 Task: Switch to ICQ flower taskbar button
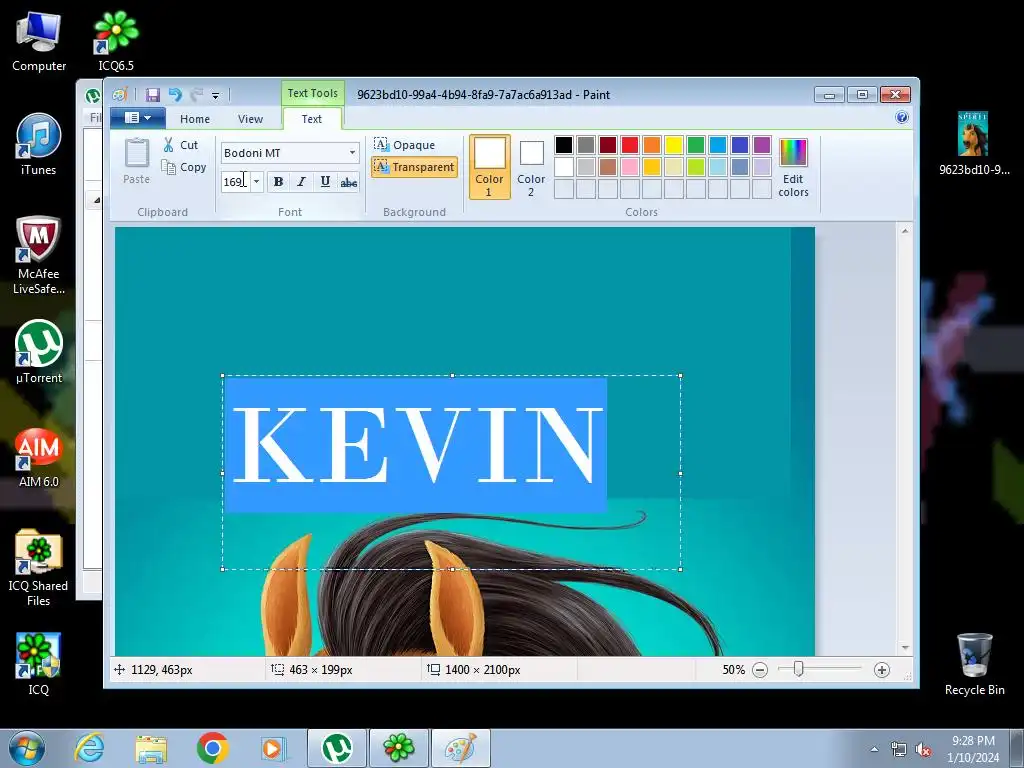(399, 748)
